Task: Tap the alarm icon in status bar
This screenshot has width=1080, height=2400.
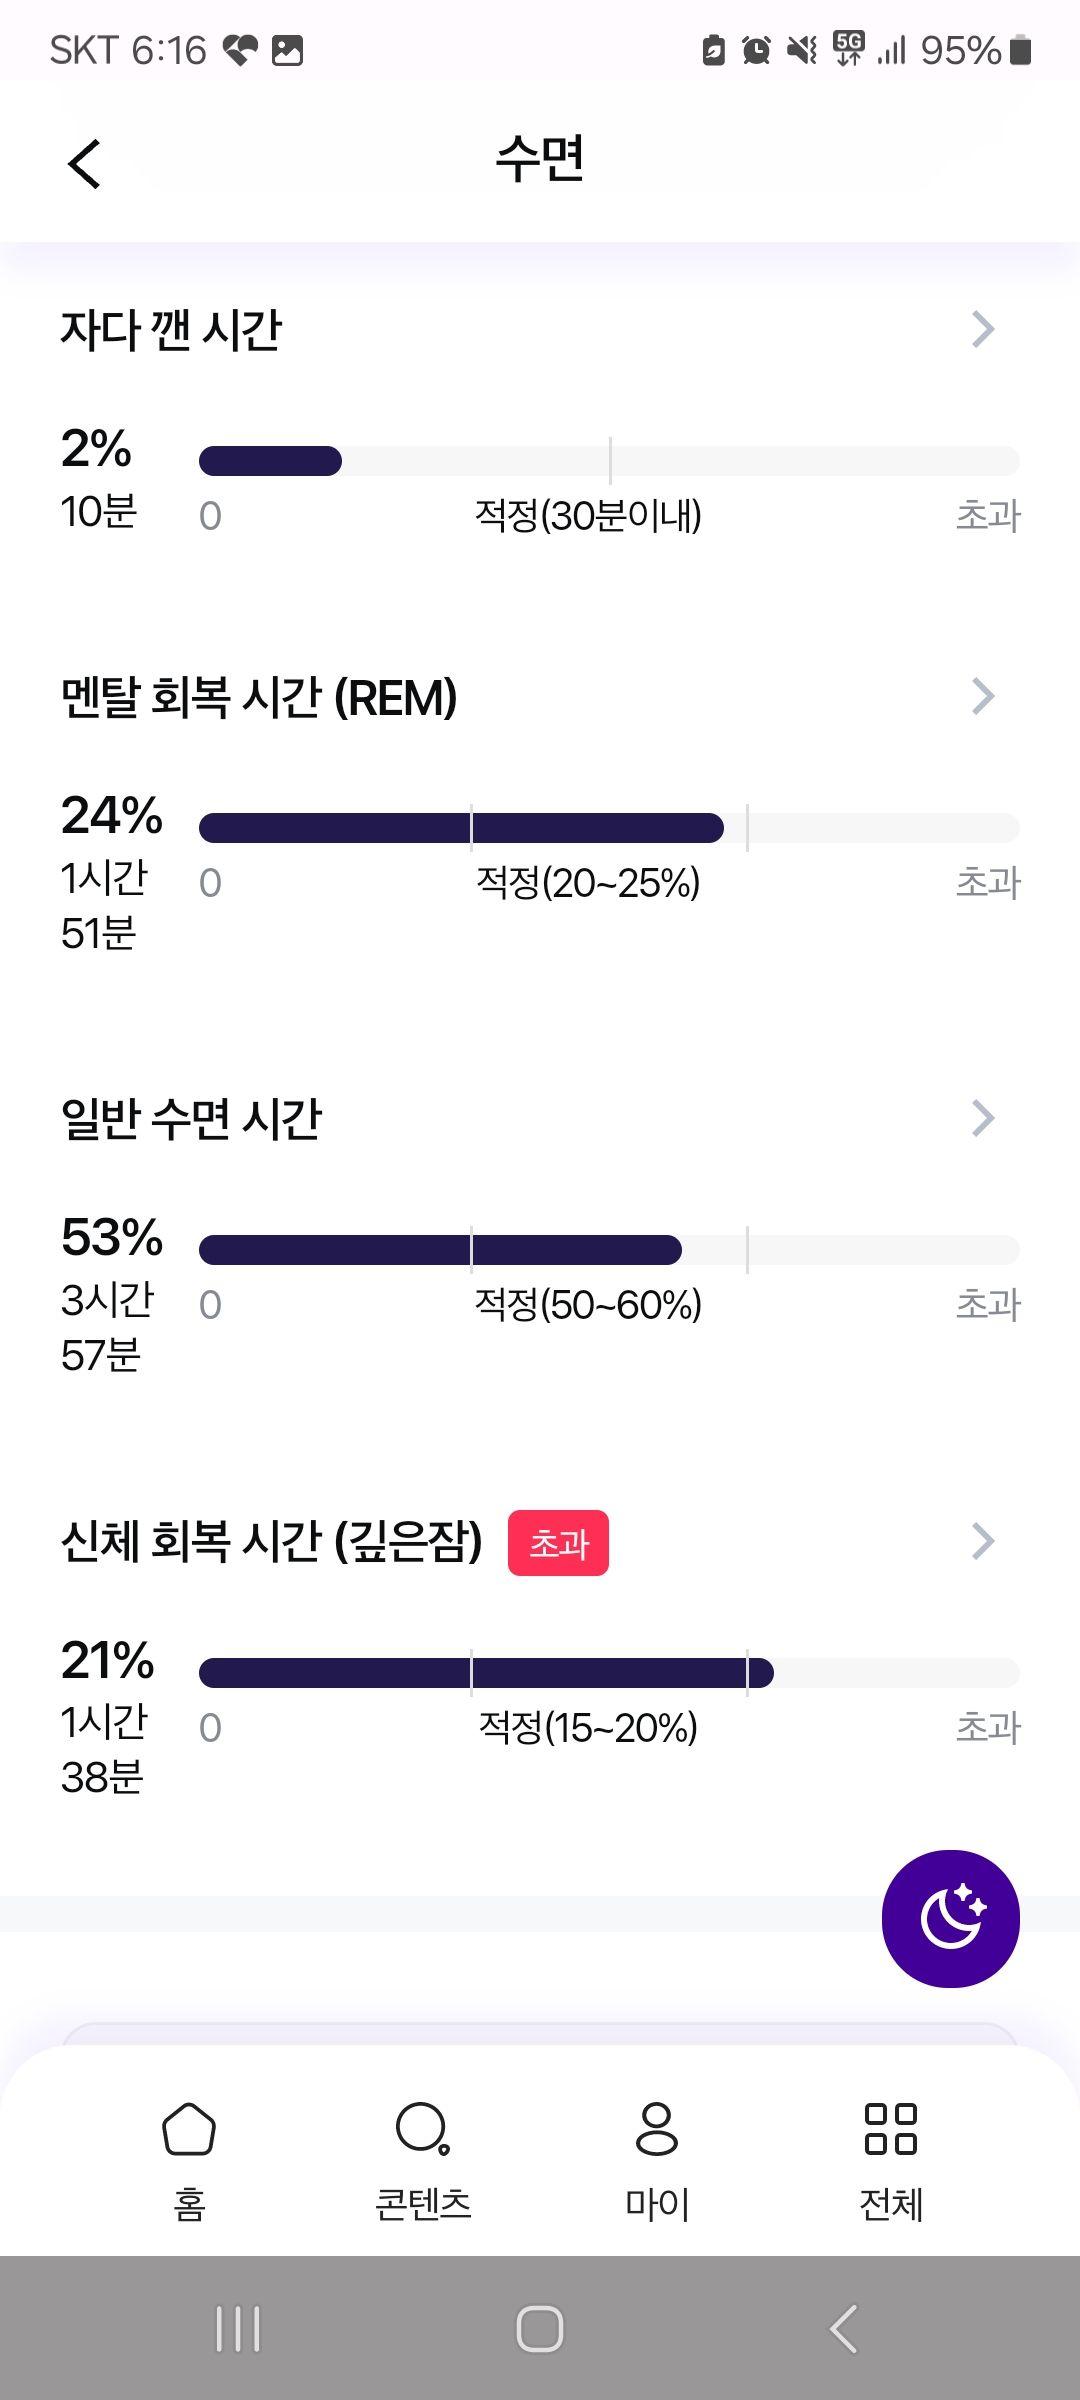Action: [756, 50]
